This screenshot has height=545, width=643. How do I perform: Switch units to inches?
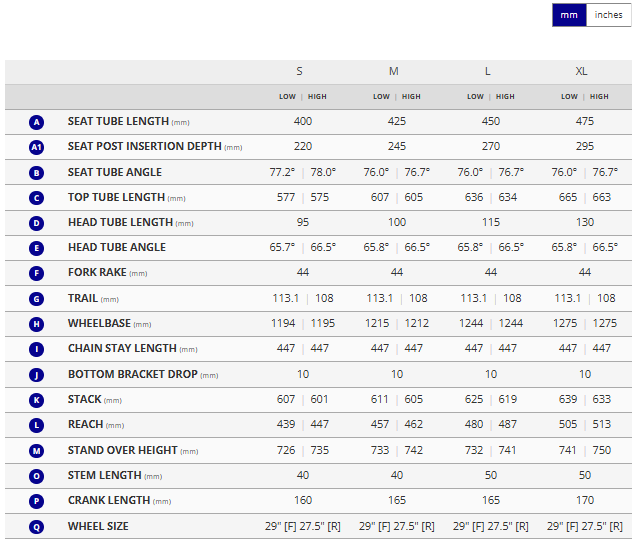[x=608, y=15]
